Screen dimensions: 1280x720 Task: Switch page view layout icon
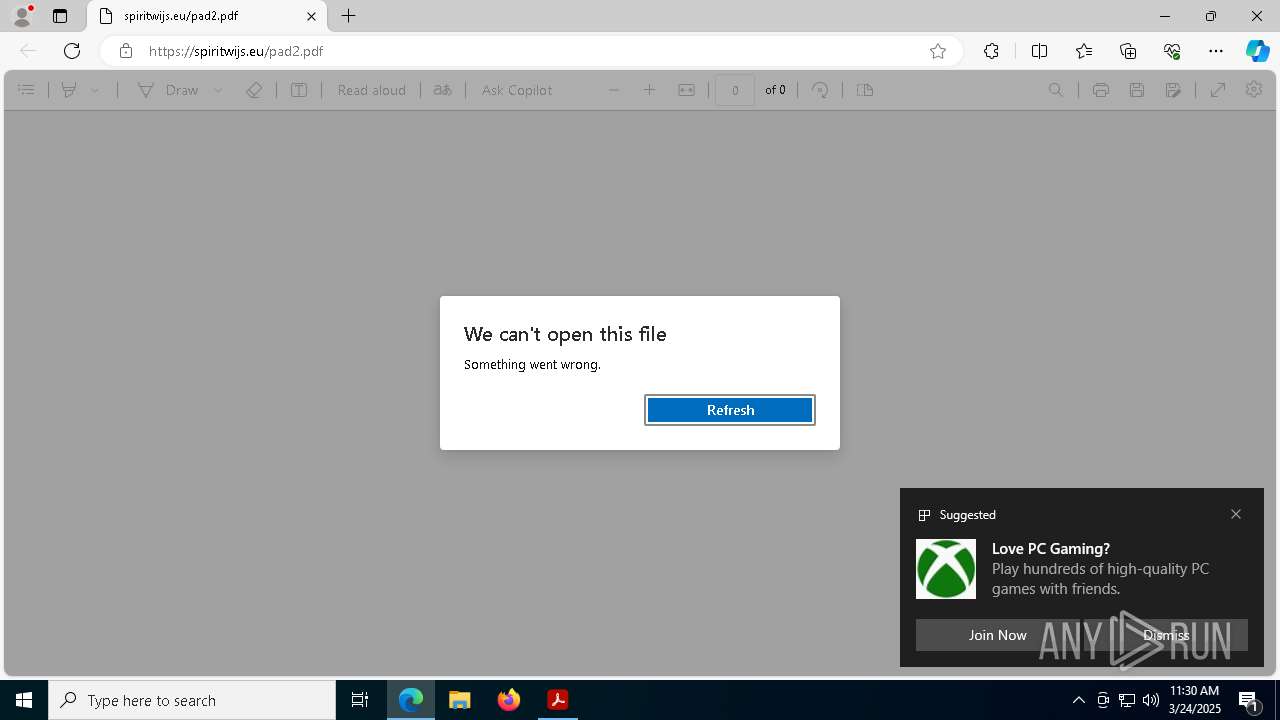point(865,90)
